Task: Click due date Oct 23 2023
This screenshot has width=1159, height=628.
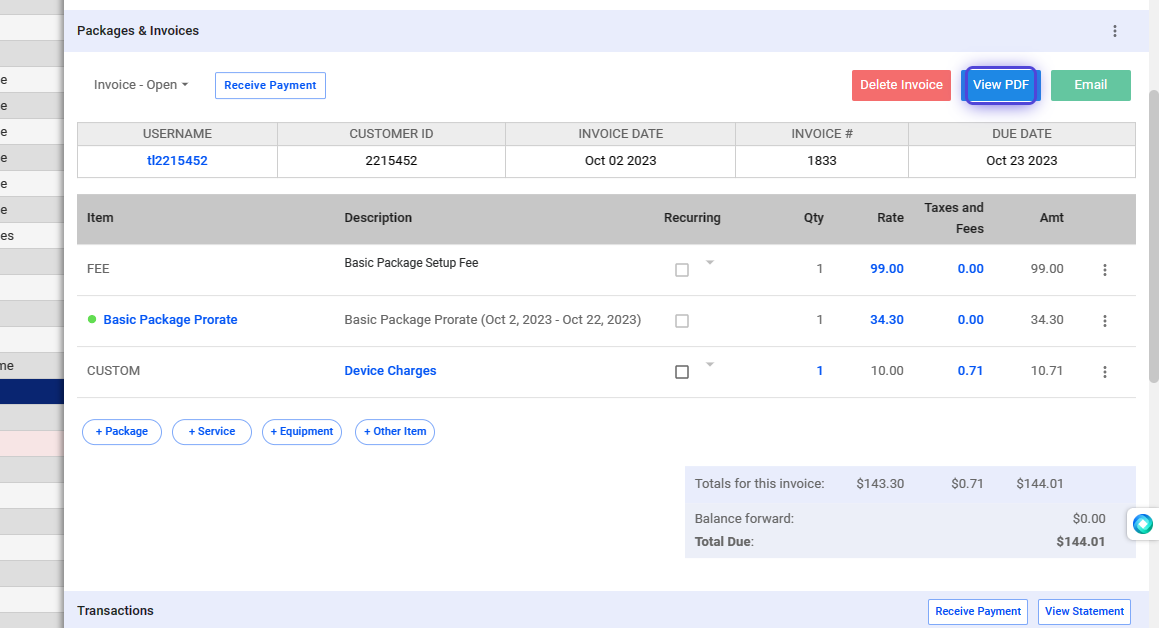Action: coord(1022,160)
